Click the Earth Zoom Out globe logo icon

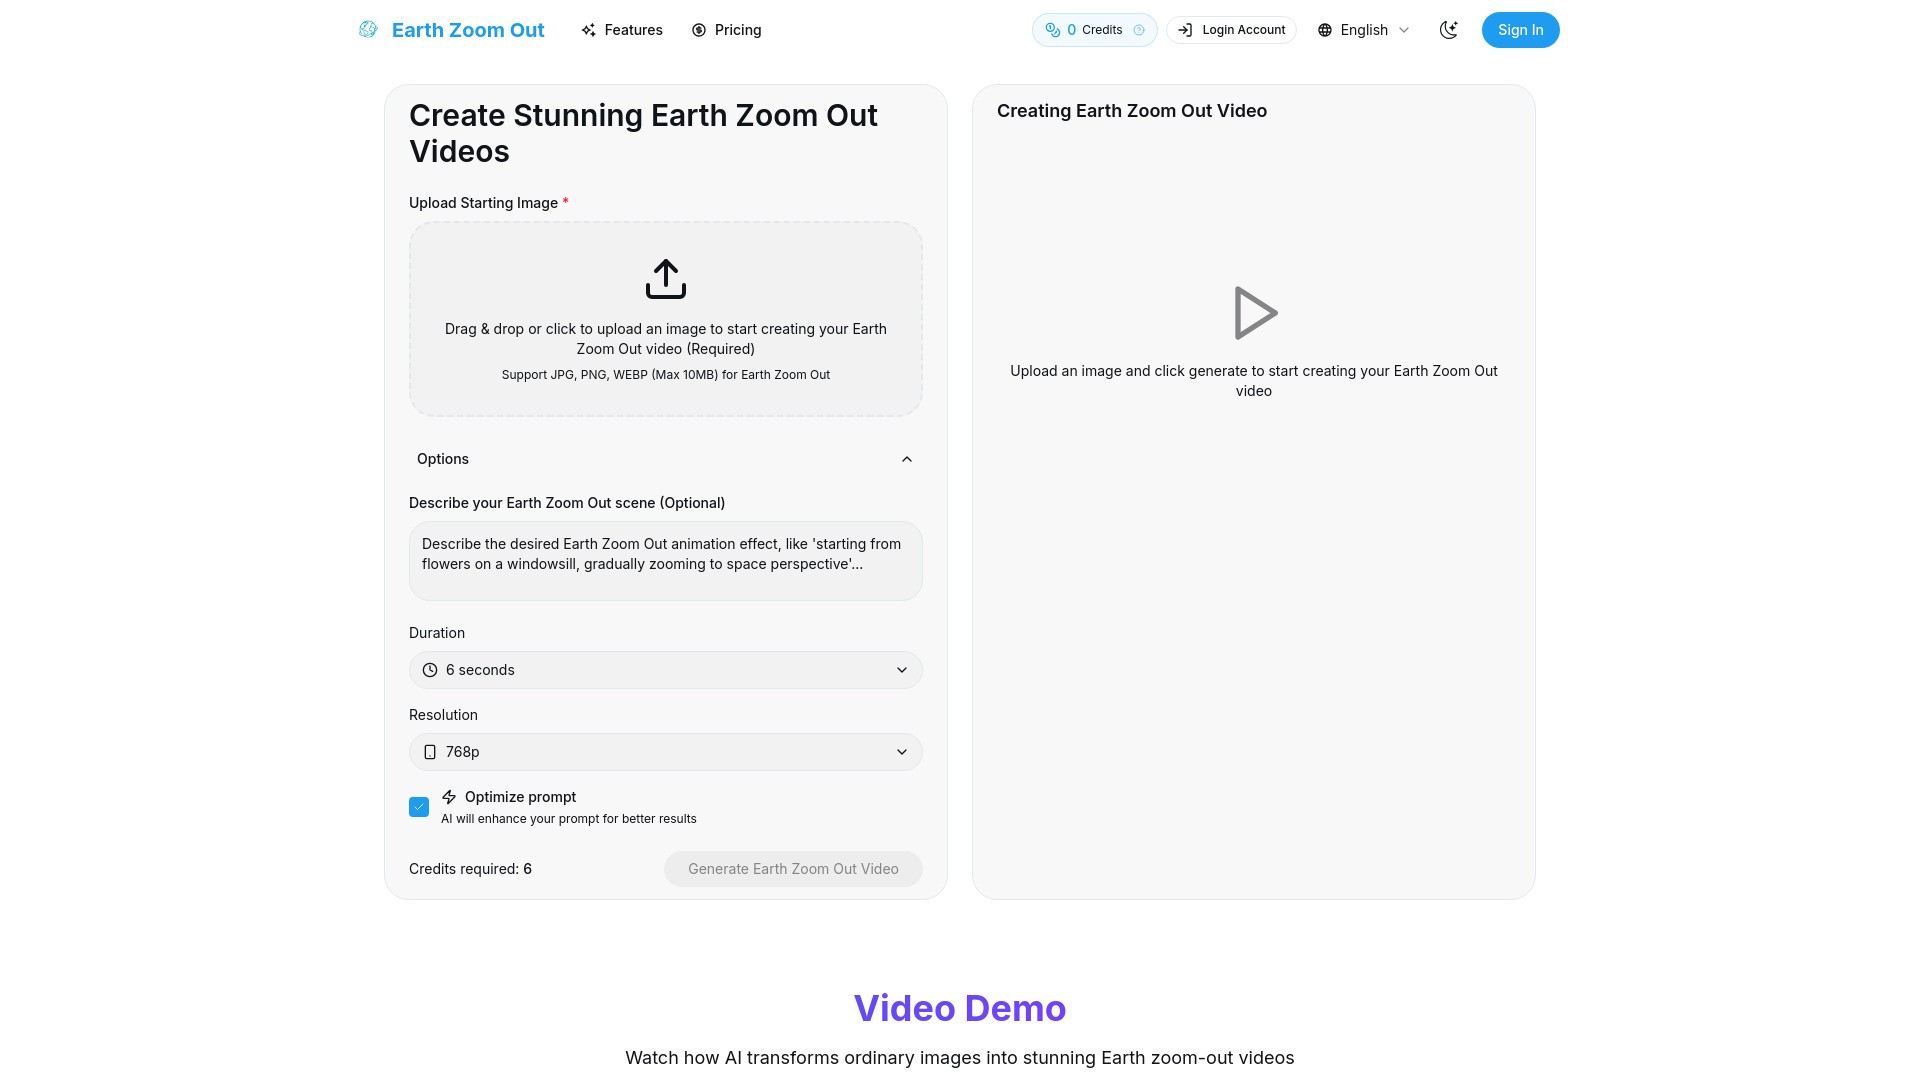(366, 29)
